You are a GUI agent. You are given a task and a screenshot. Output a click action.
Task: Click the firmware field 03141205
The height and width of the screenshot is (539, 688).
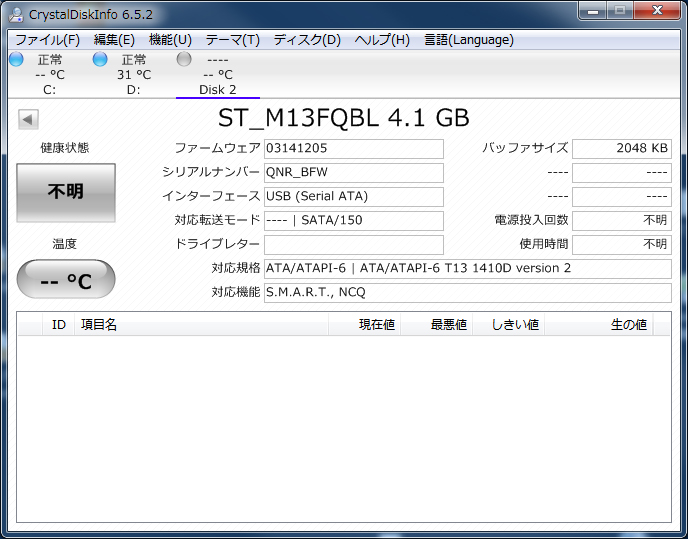pos(354,148)
